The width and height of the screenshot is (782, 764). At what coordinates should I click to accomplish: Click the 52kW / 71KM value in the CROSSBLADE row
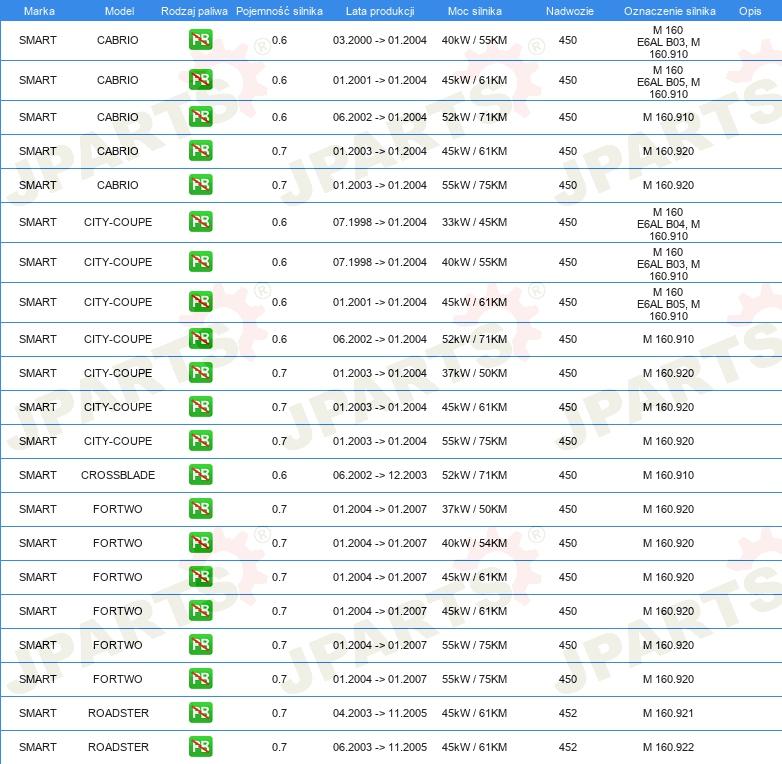tap(474, 475)
